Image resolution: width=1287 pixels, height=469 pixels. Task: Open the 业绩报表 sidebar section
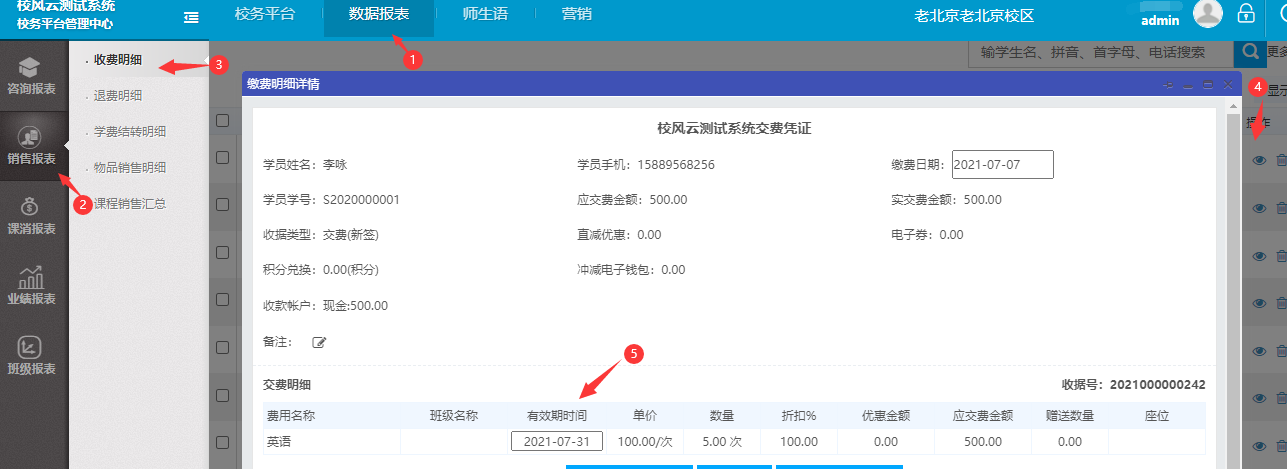coord(31,285)
